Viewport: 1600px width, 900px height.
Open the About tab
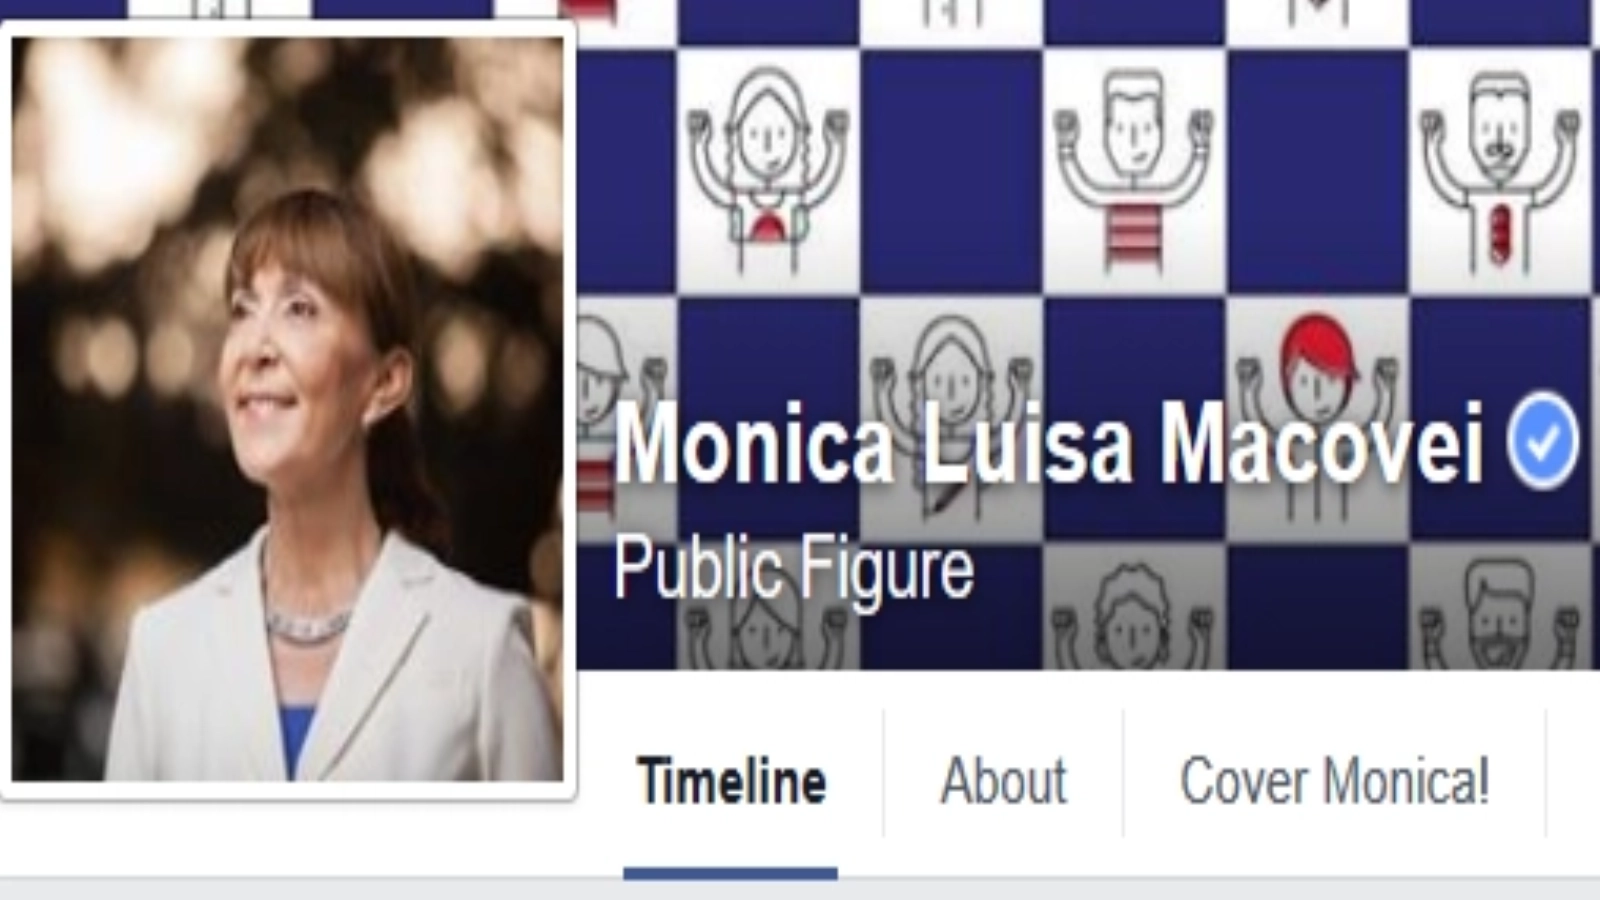pos(1004,781)
